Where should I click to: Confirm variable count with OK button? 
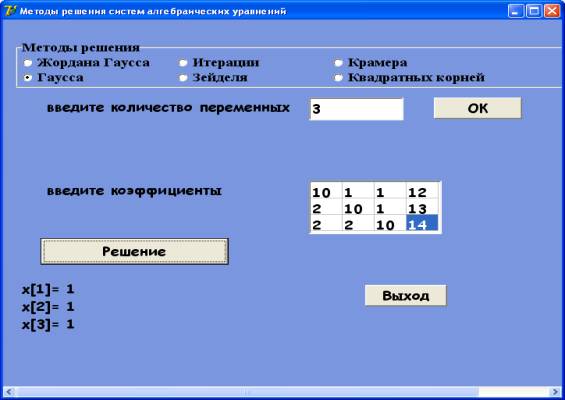(477, 108)
